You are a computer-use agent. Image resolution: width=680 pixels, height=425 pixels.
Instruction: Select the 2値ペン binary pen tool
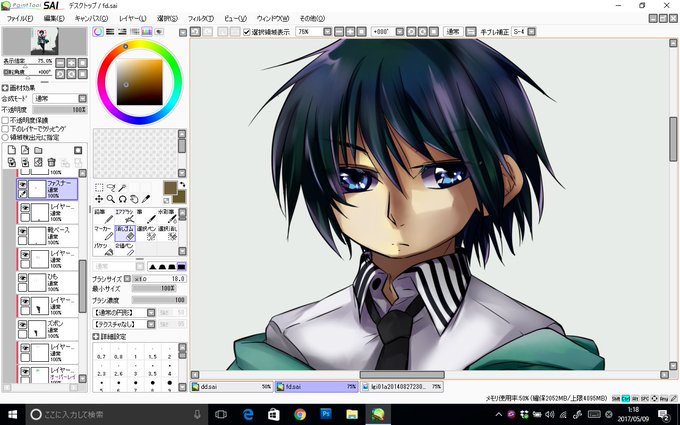pos(124,249)
